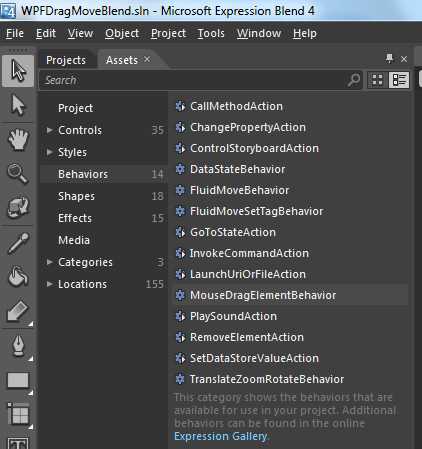Activate the Pan hand tool

click(x=18, y=140)
